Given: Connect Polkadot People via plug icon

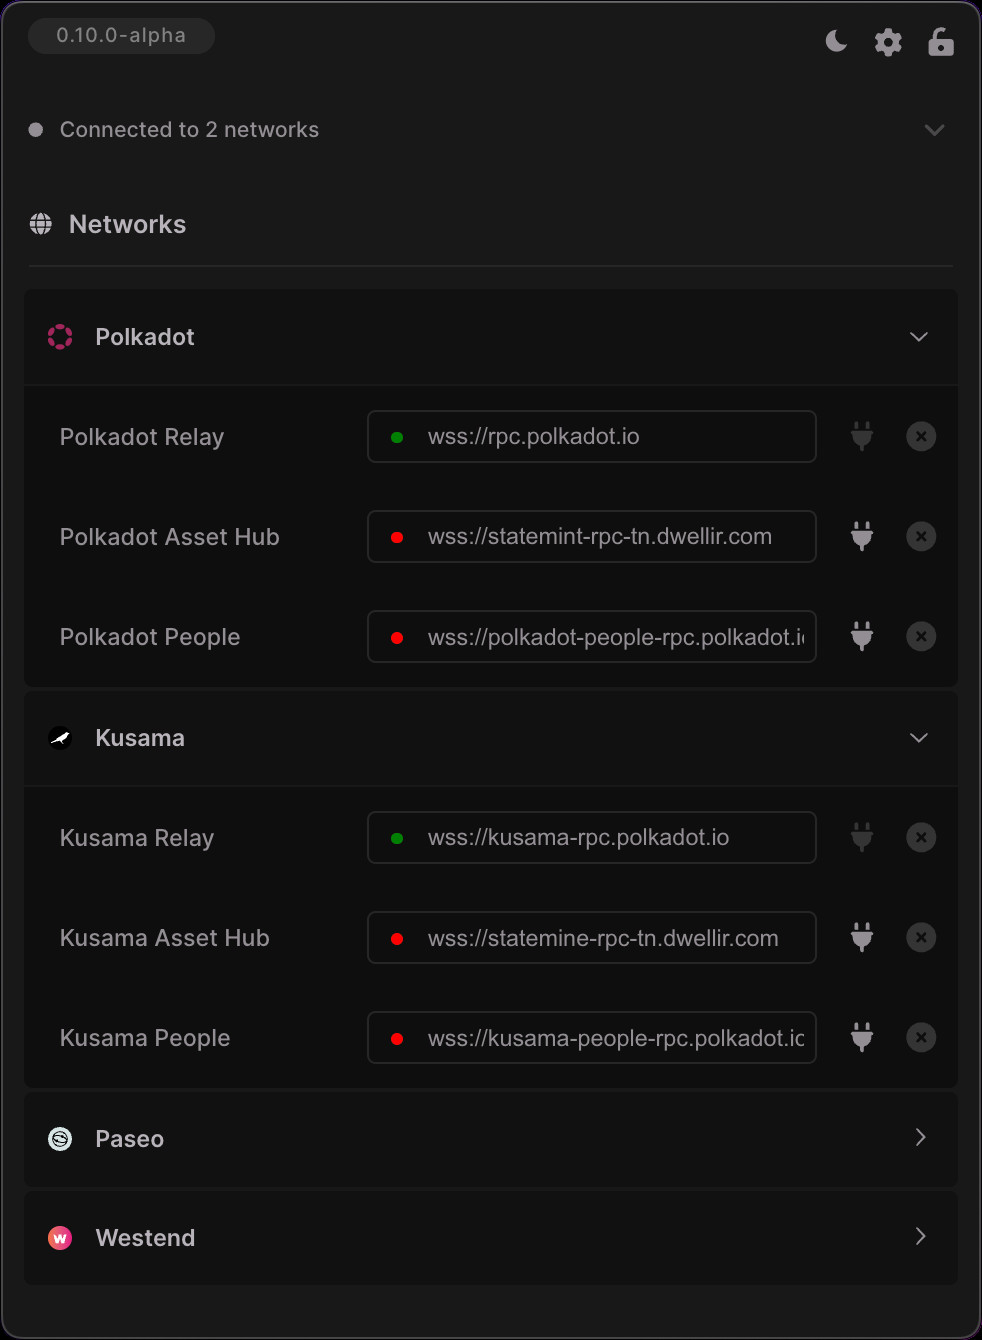Looking at the screenshot, I should (x=862, y=636).
